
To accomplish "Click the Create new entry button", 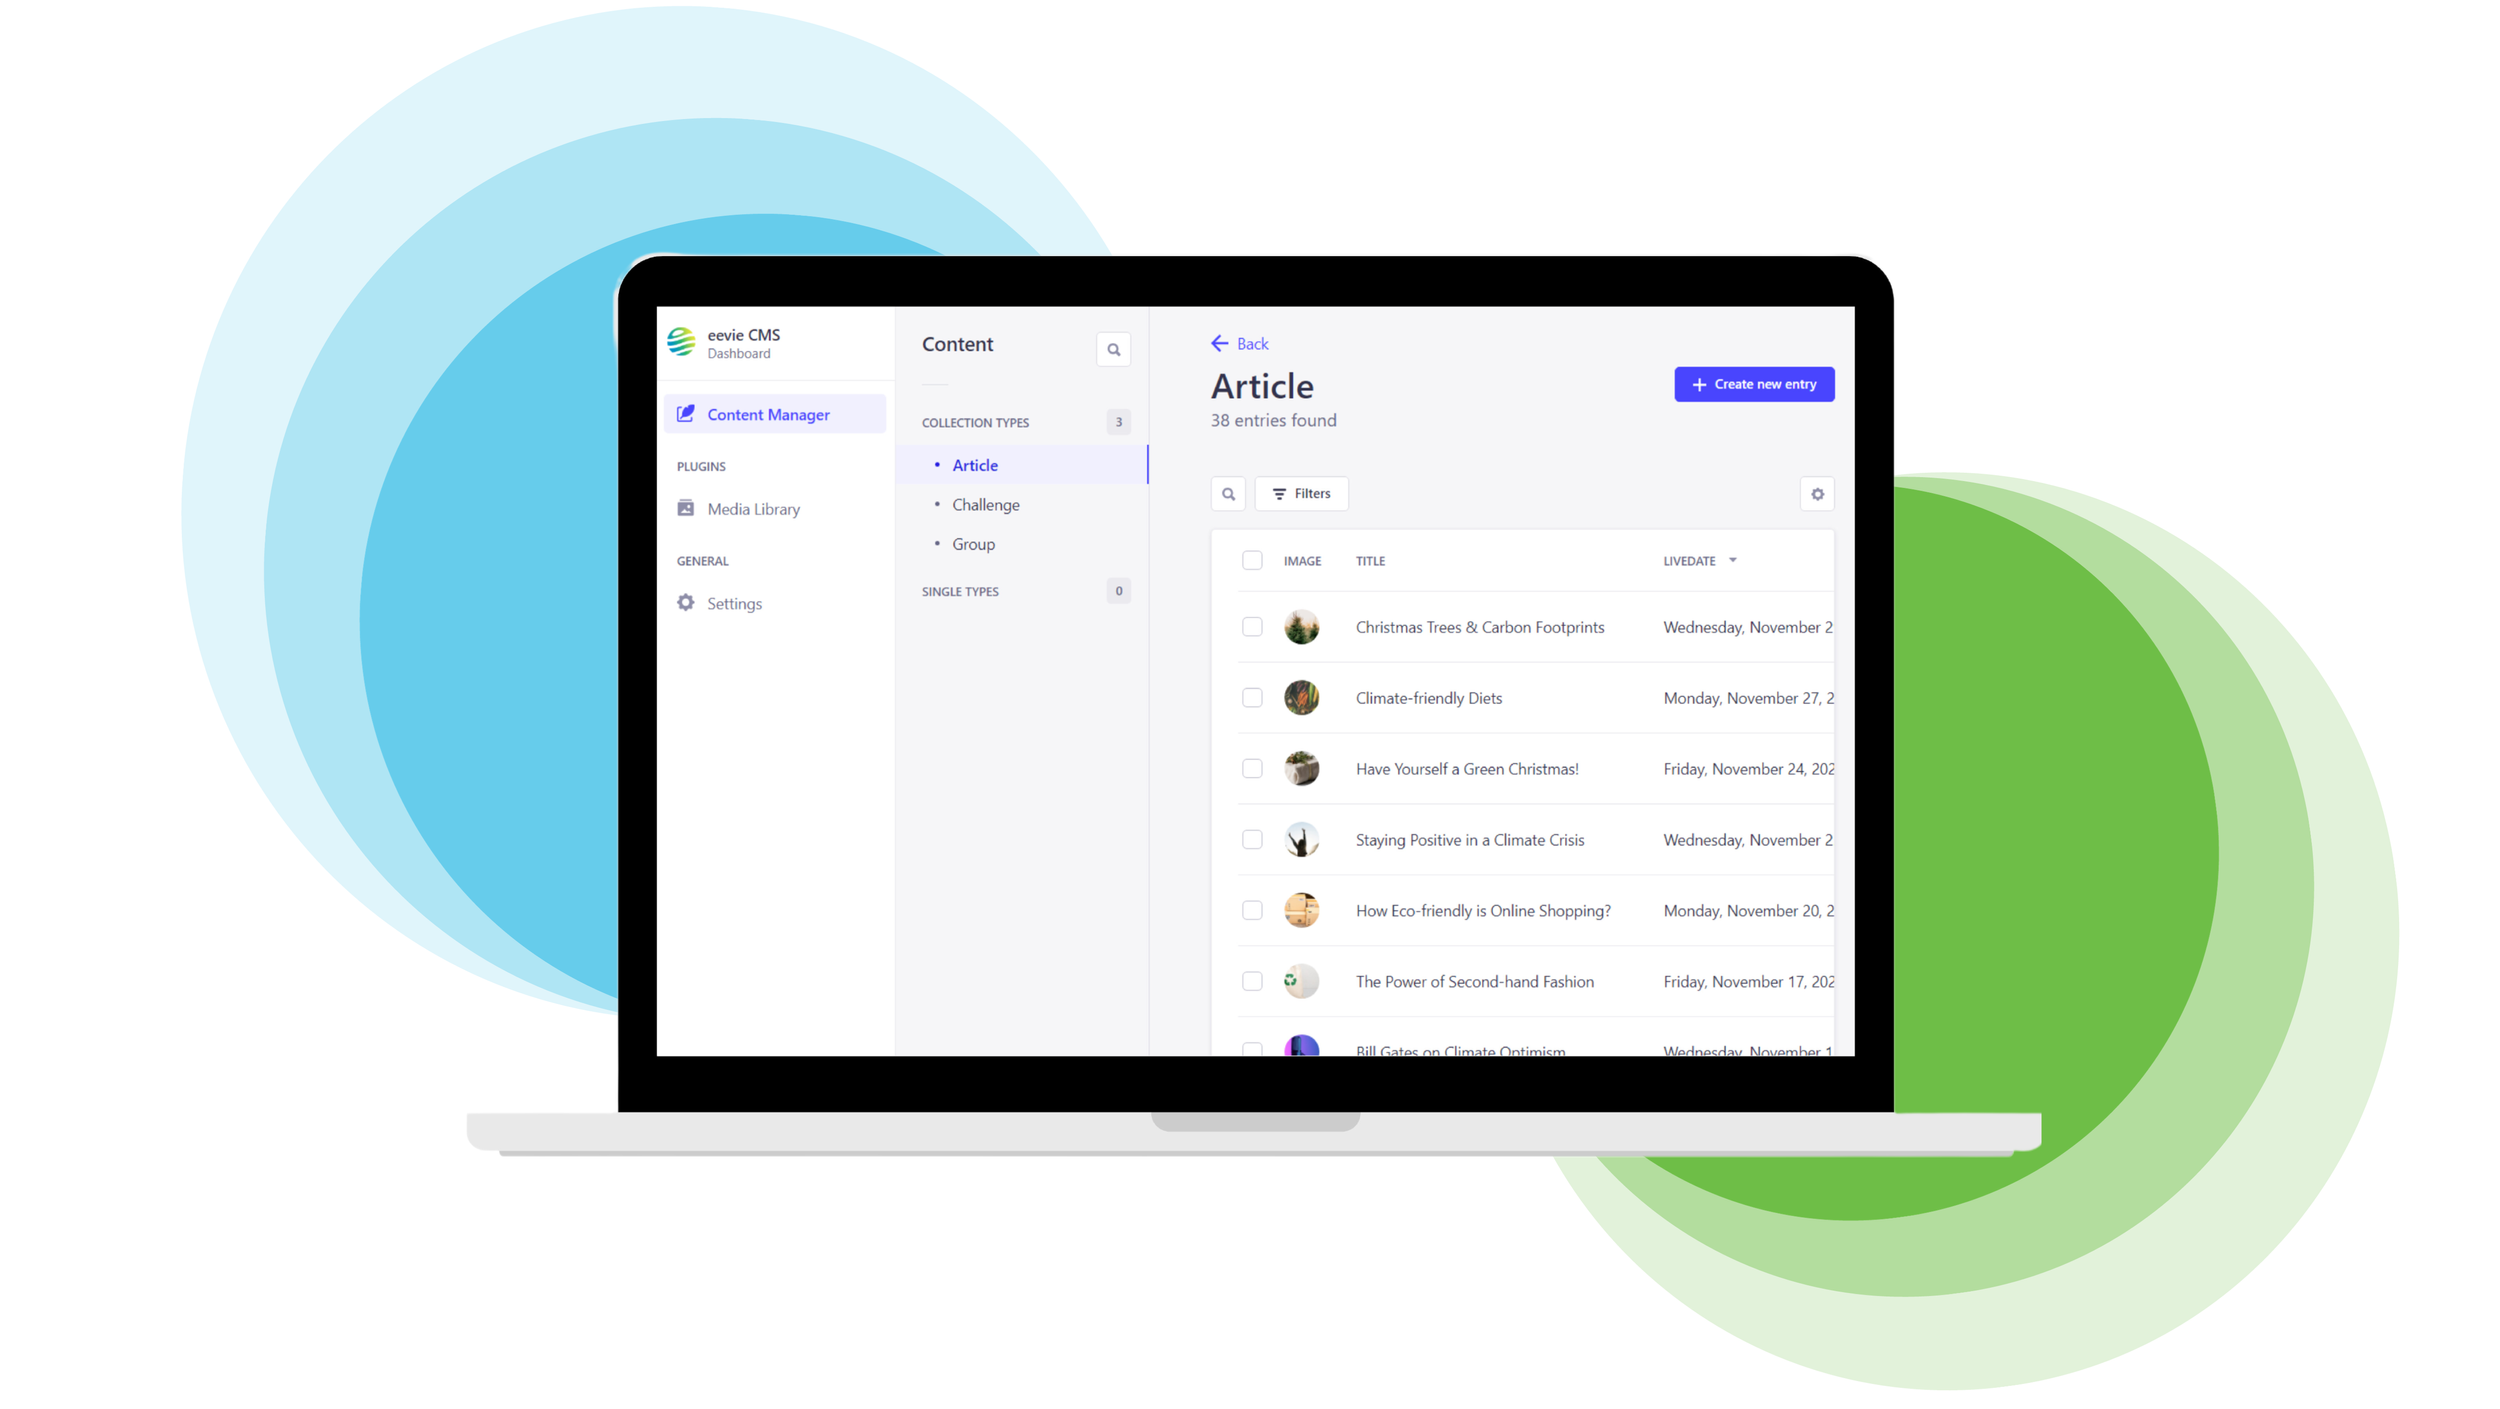I will (1753, 383).
